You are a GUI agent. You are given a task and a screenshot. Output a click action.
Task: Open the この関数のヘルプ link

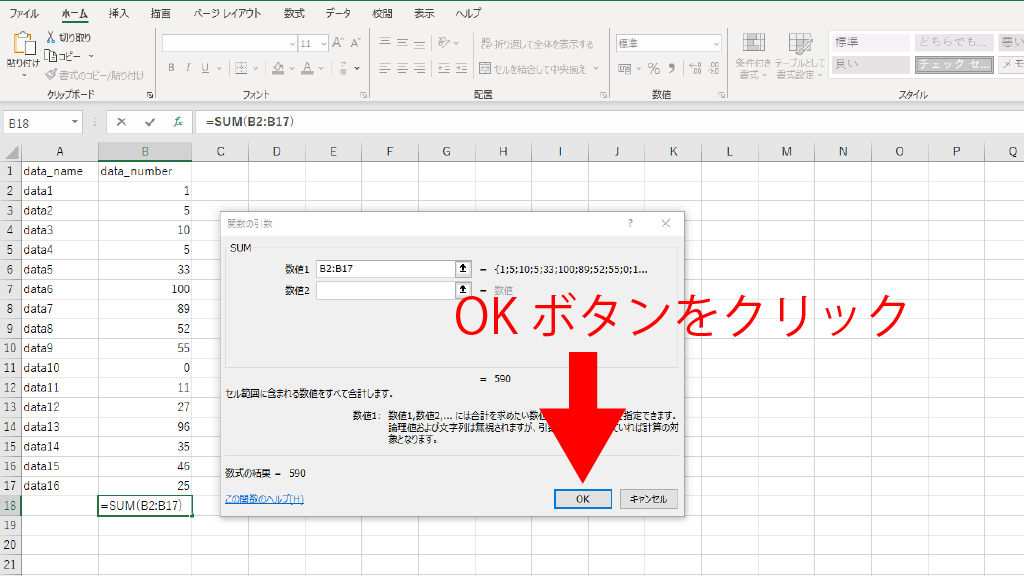click(264, 498)
